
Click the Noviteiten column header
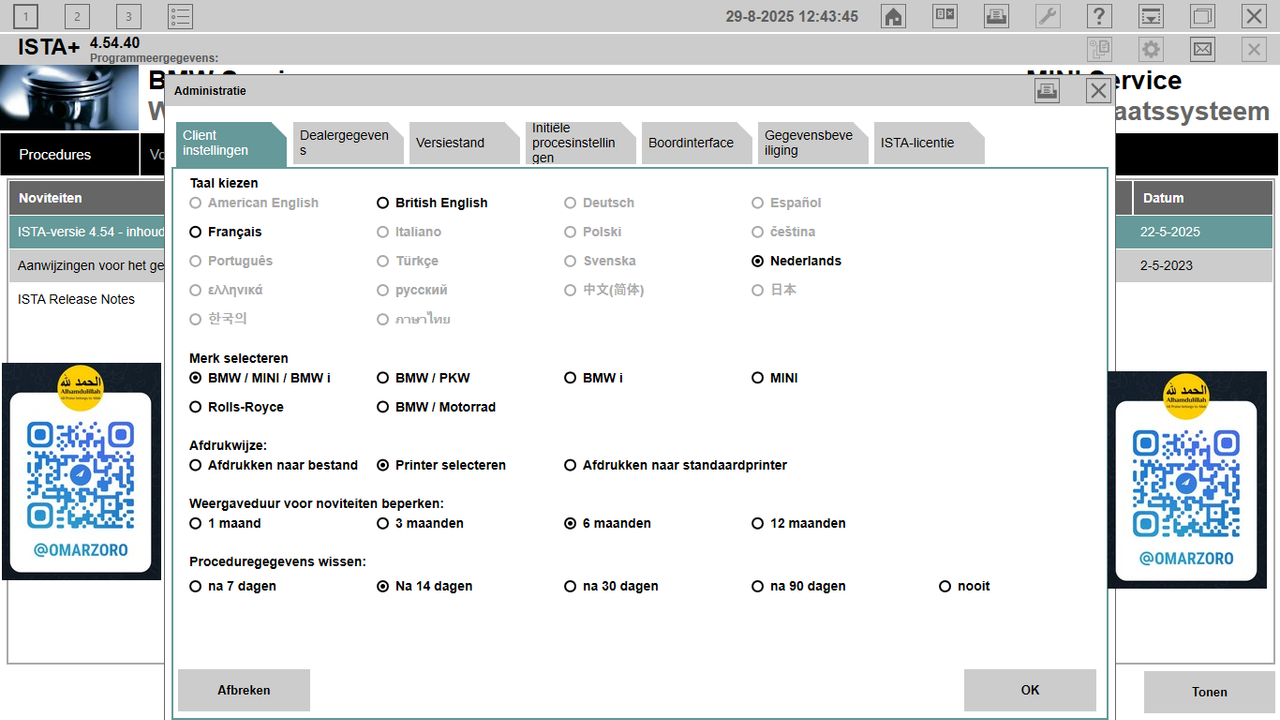click(x=87, y=198)
